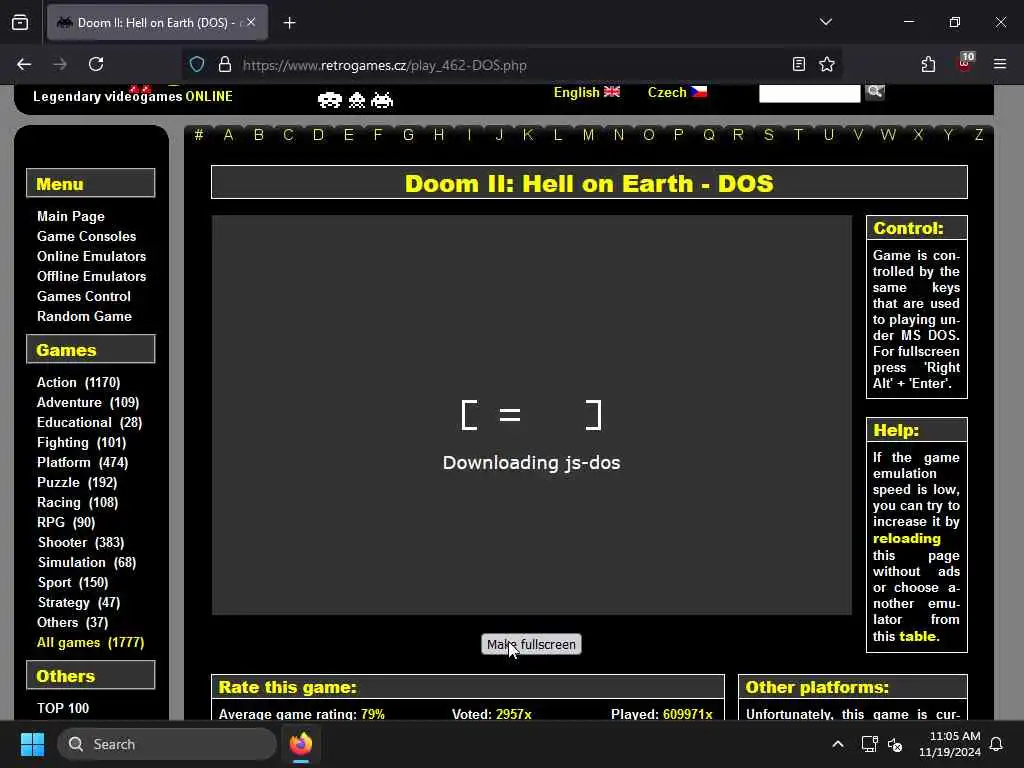Open notifications bell icon
Image resolution: width=1024 pixels, height=768 pixels.
pos(996,744)
